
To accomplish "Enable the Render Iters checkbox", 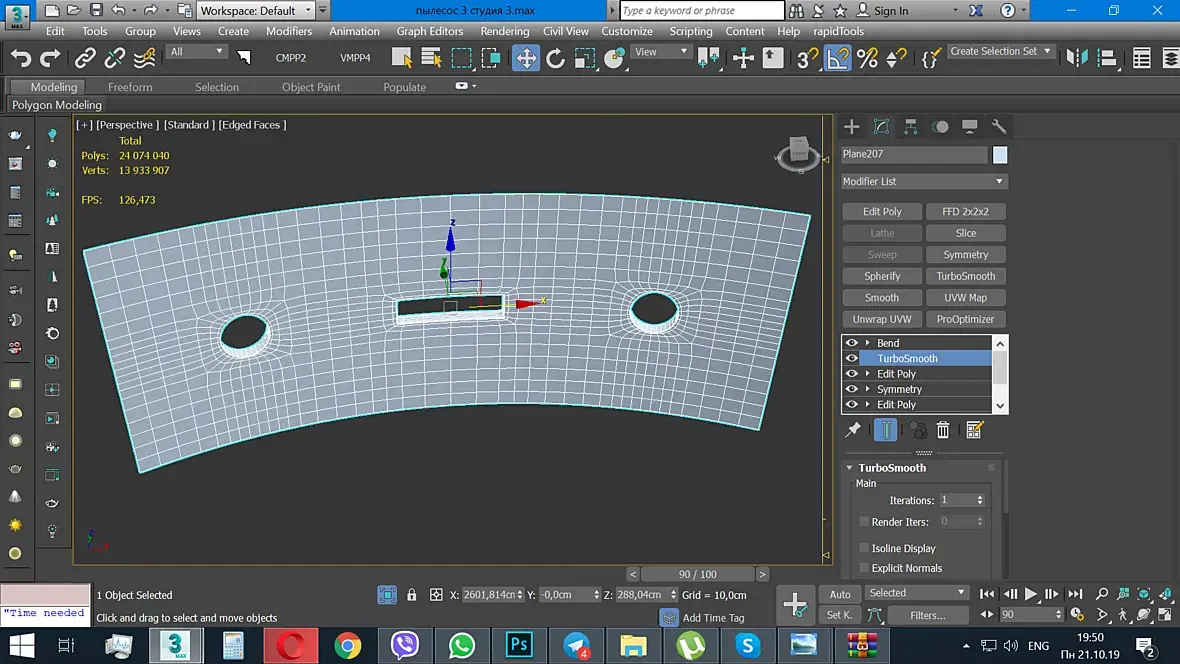I will point(864,522).
